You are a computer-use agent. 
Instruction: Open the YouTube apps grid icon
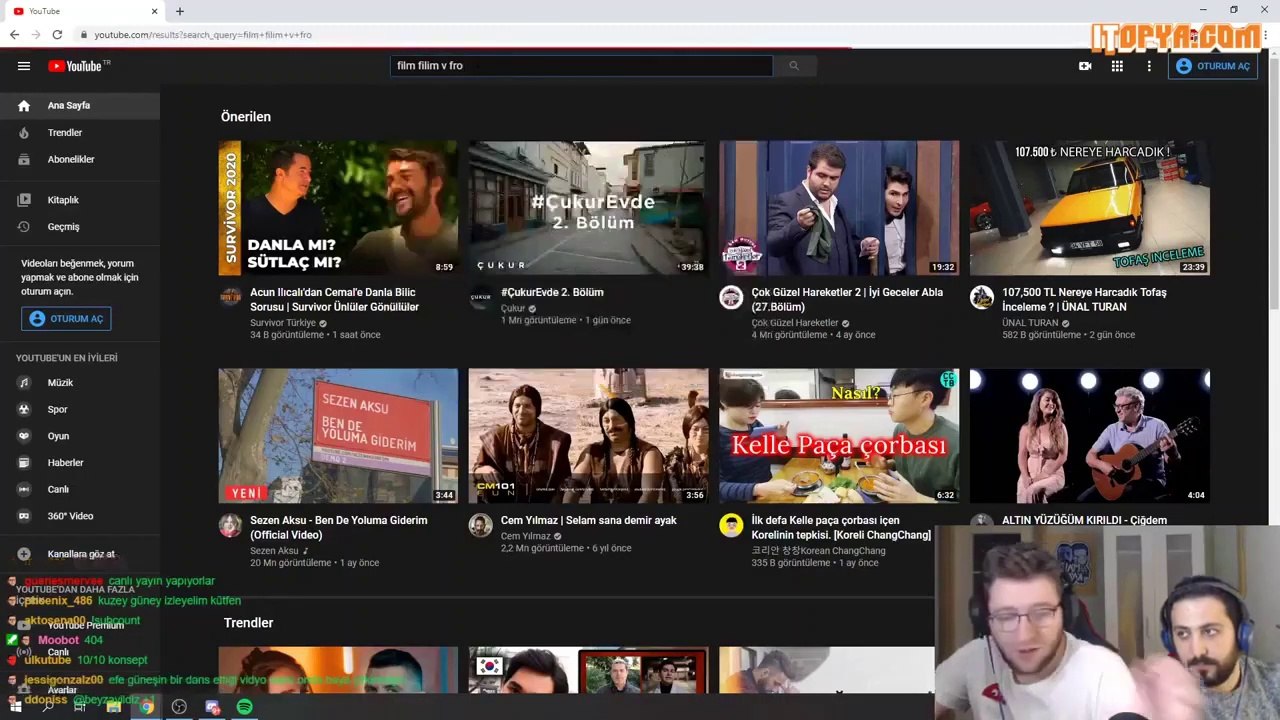coord(1117,66)
